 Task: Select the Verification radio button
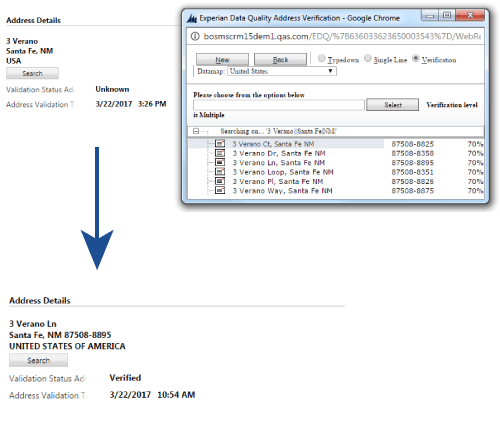[415, 58]
